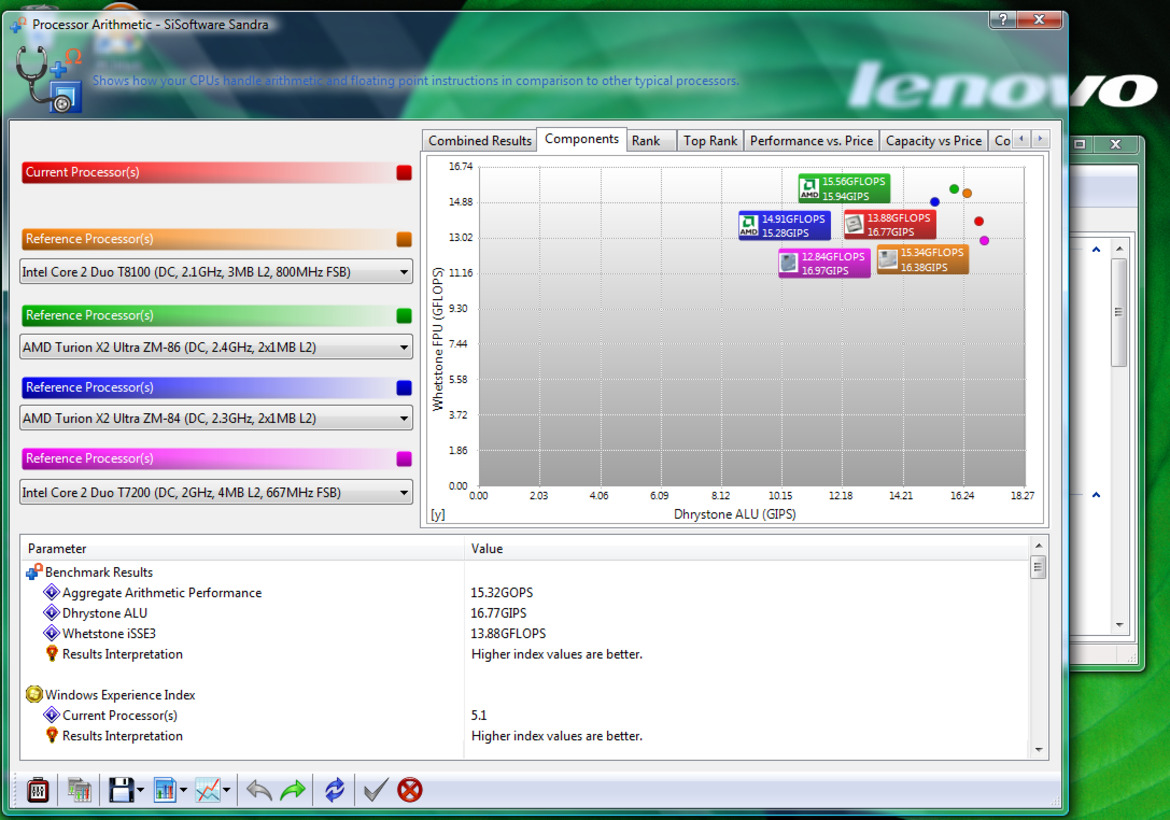Image resolution: width=1170 pixels, height=820 pixels.
Task: Switch to Performance vs. Price tab
Action: [811, 140]
